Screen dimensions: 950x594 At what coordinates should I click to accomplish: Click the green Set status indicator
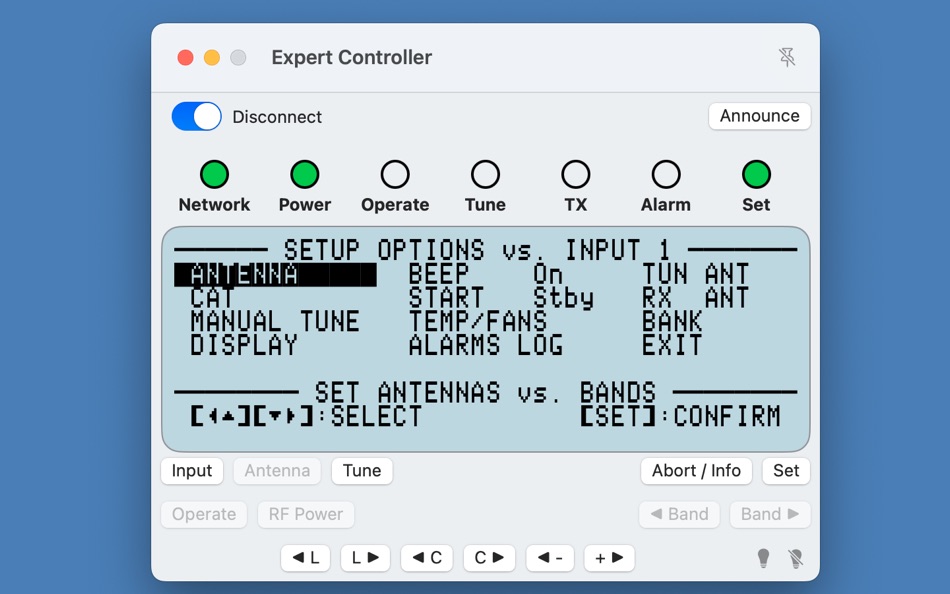click(755, 173)
